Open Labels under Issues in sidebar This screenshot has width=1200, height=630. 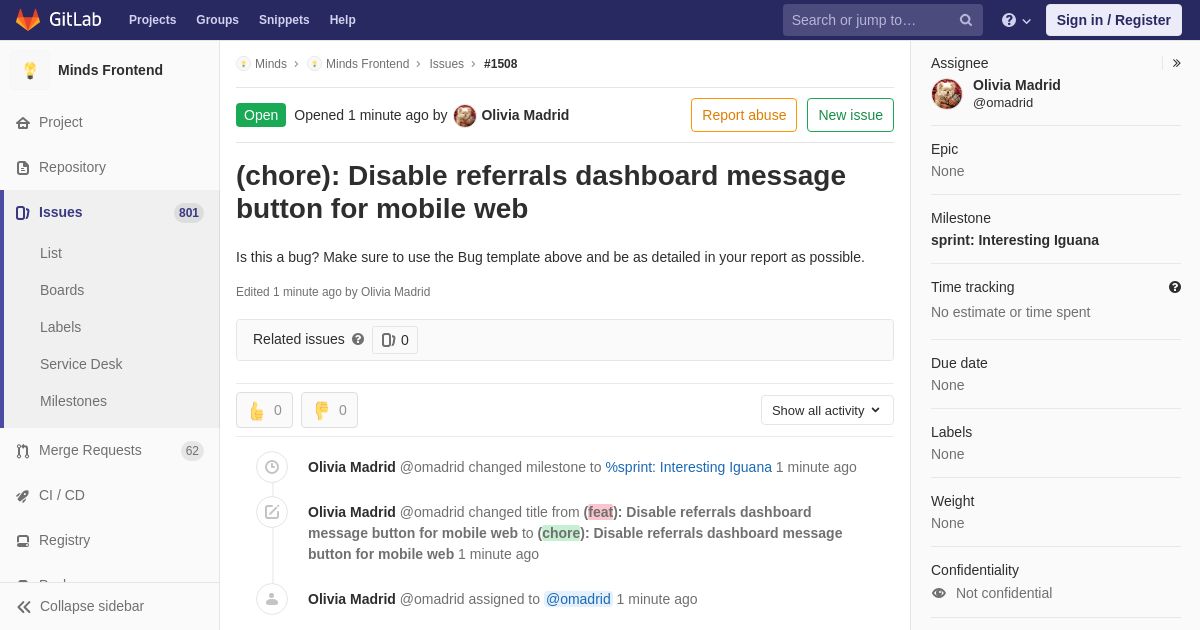click(x=60, y=327)
